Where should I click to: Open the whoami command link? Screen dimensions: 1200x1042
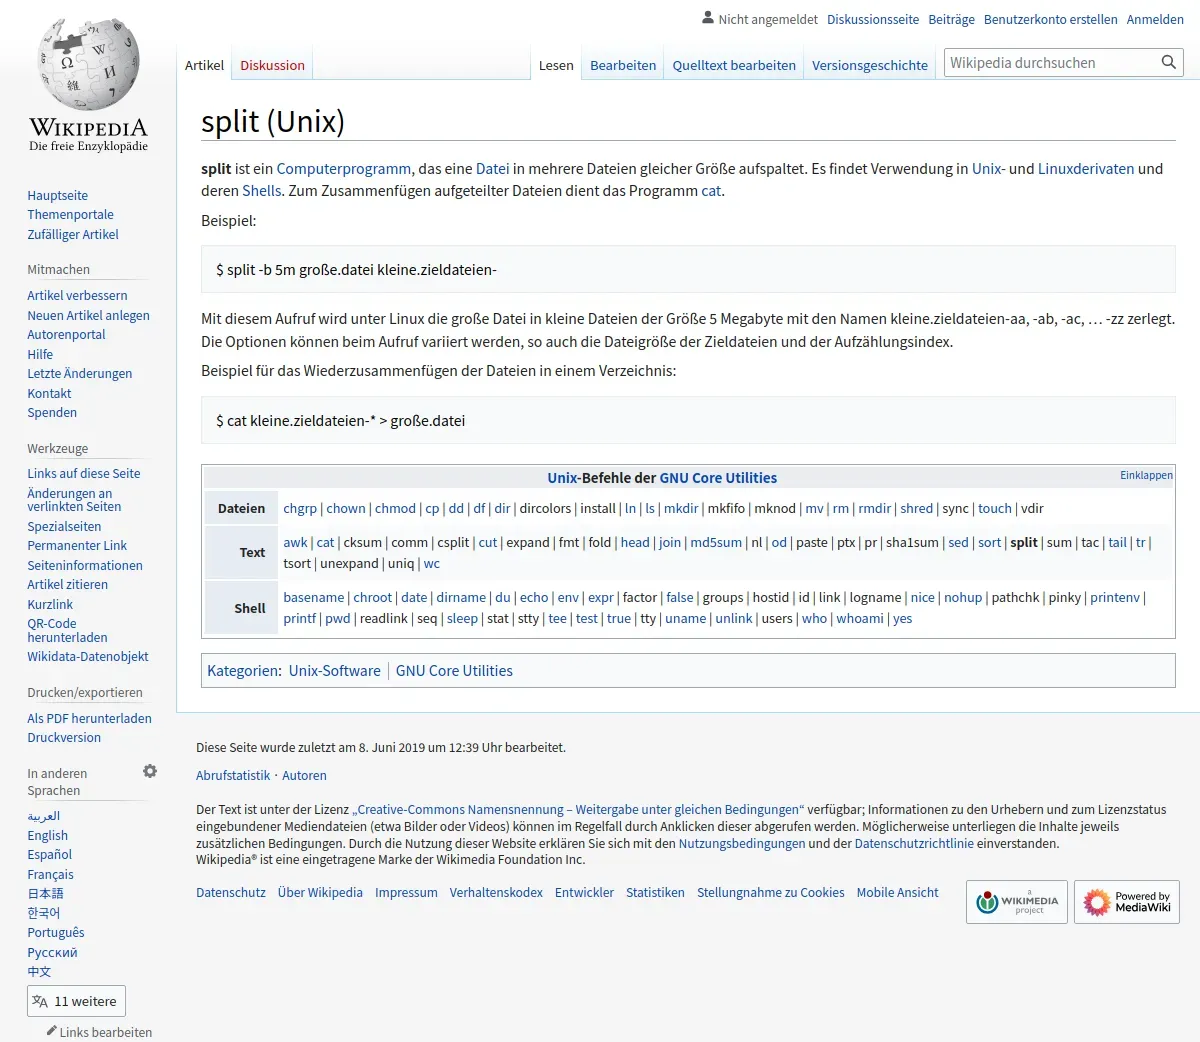[x=860, y=618]
